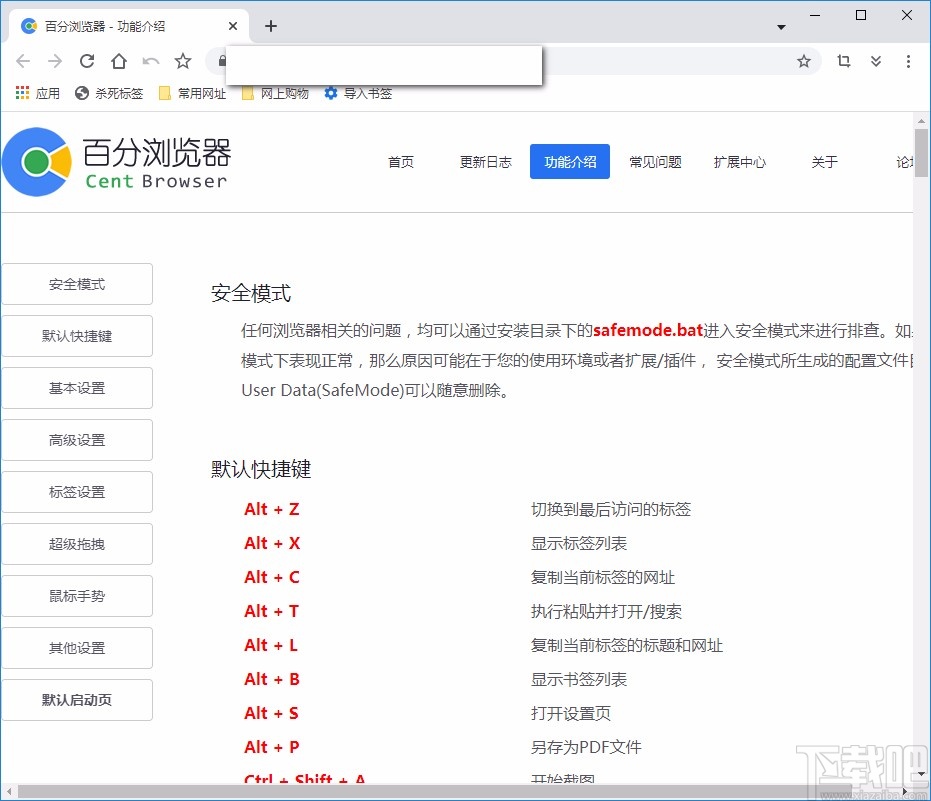Image resolution: width=931 pixels, height=801 pixels.
Task: Open the 常用网址 bookmark folder
Action: click(192, 93)
